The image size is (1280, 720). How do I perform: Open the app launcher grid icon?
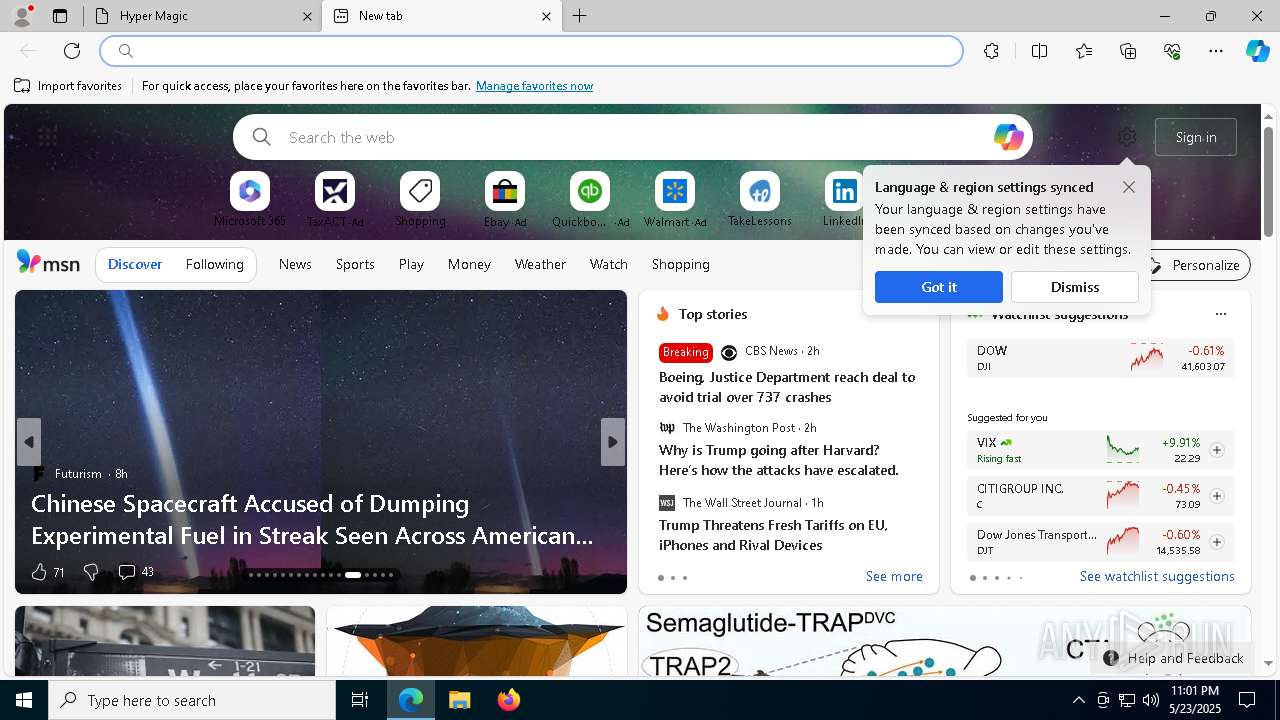(x=47, y=135)
